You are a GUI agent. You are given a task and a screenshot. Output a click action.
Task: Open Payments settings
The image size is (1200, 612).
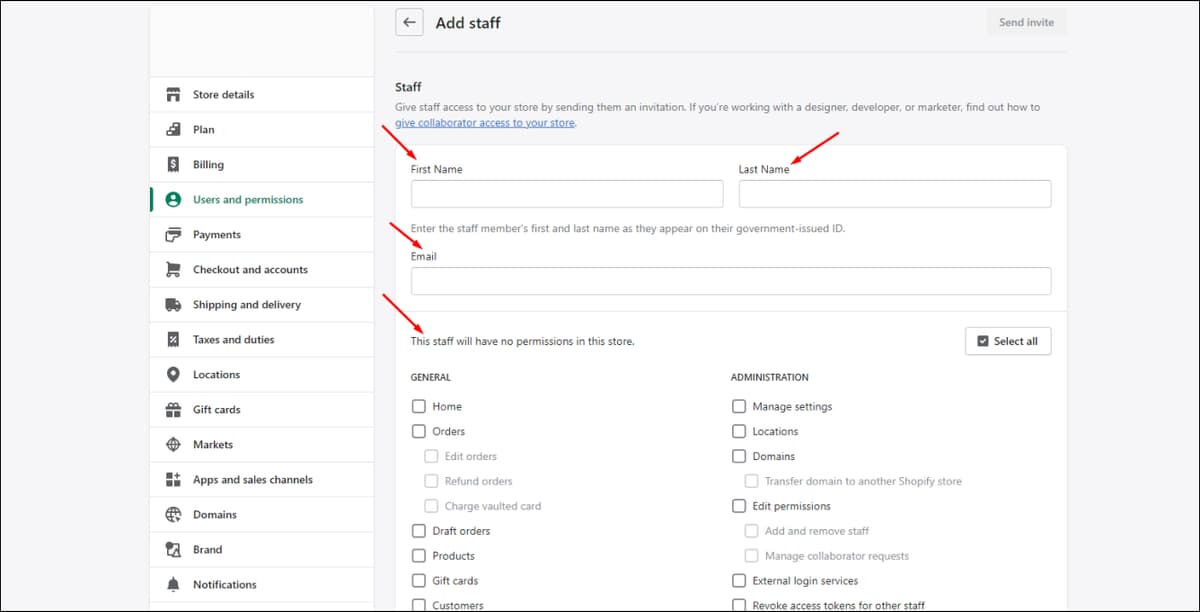coord(261,235)
